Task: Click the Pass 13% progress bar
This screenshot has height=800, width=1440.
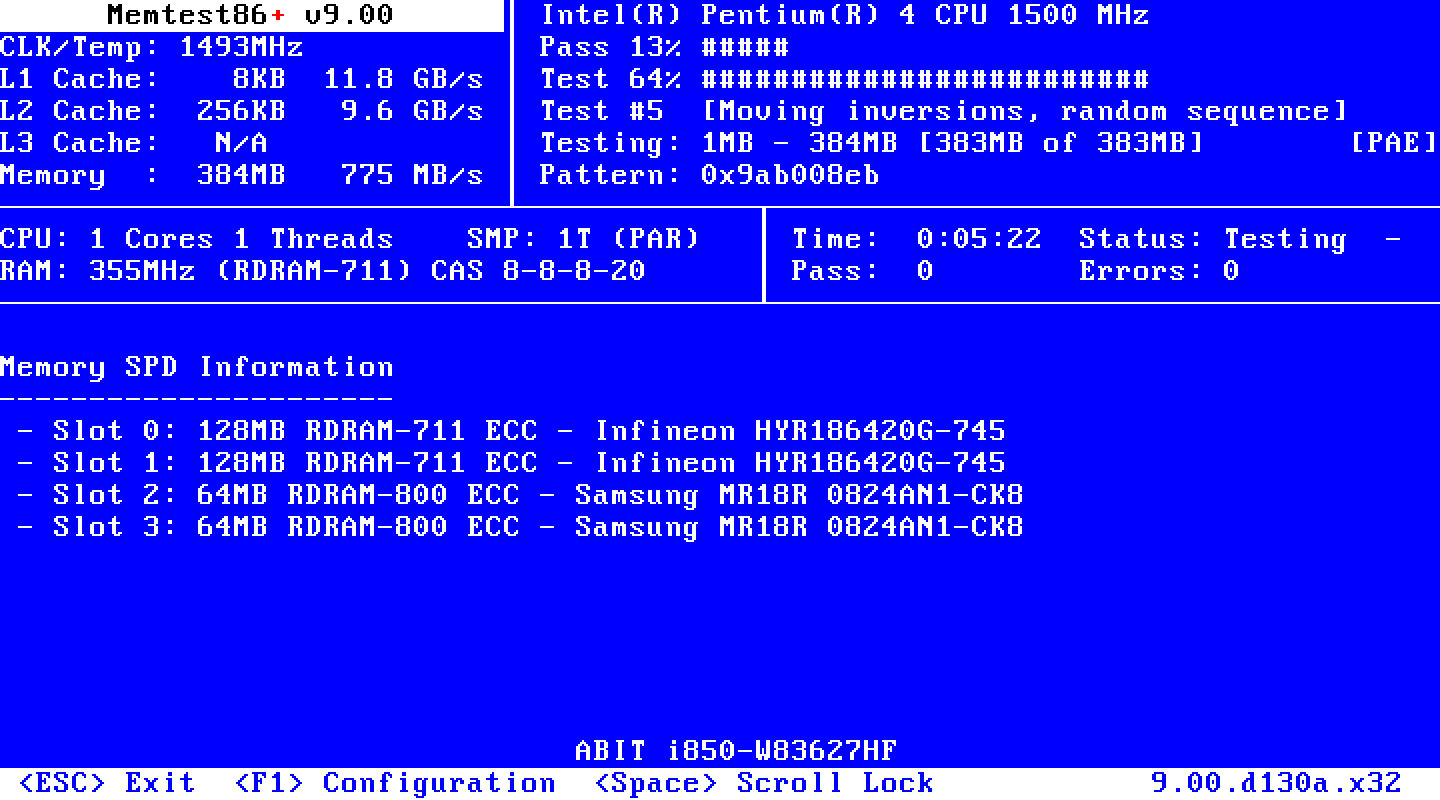Action: tap(745, 47)
